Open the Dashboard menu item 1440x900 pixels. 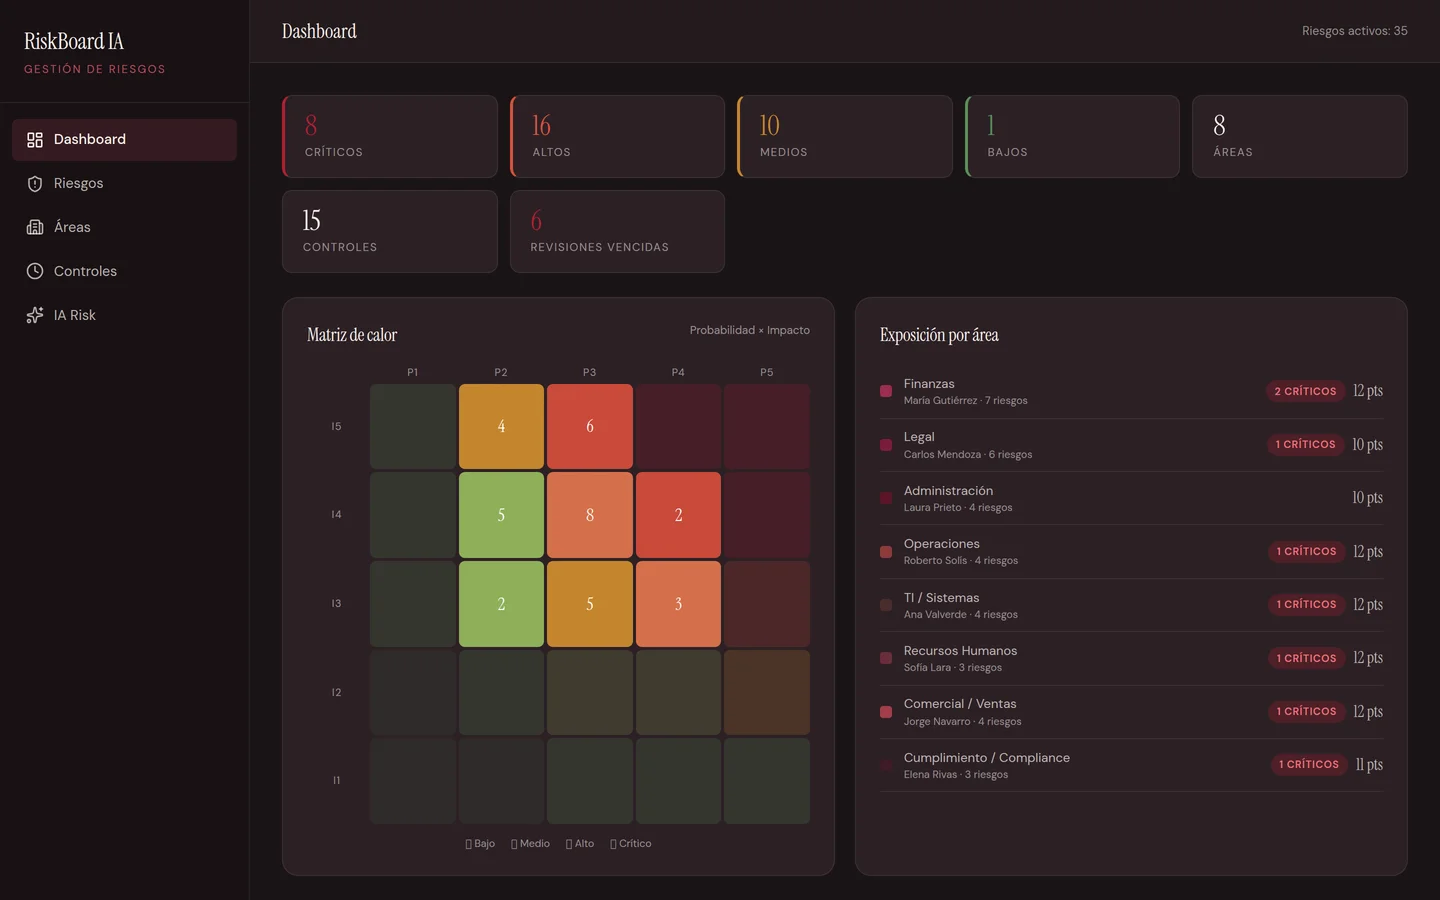(x=124, y=140)
